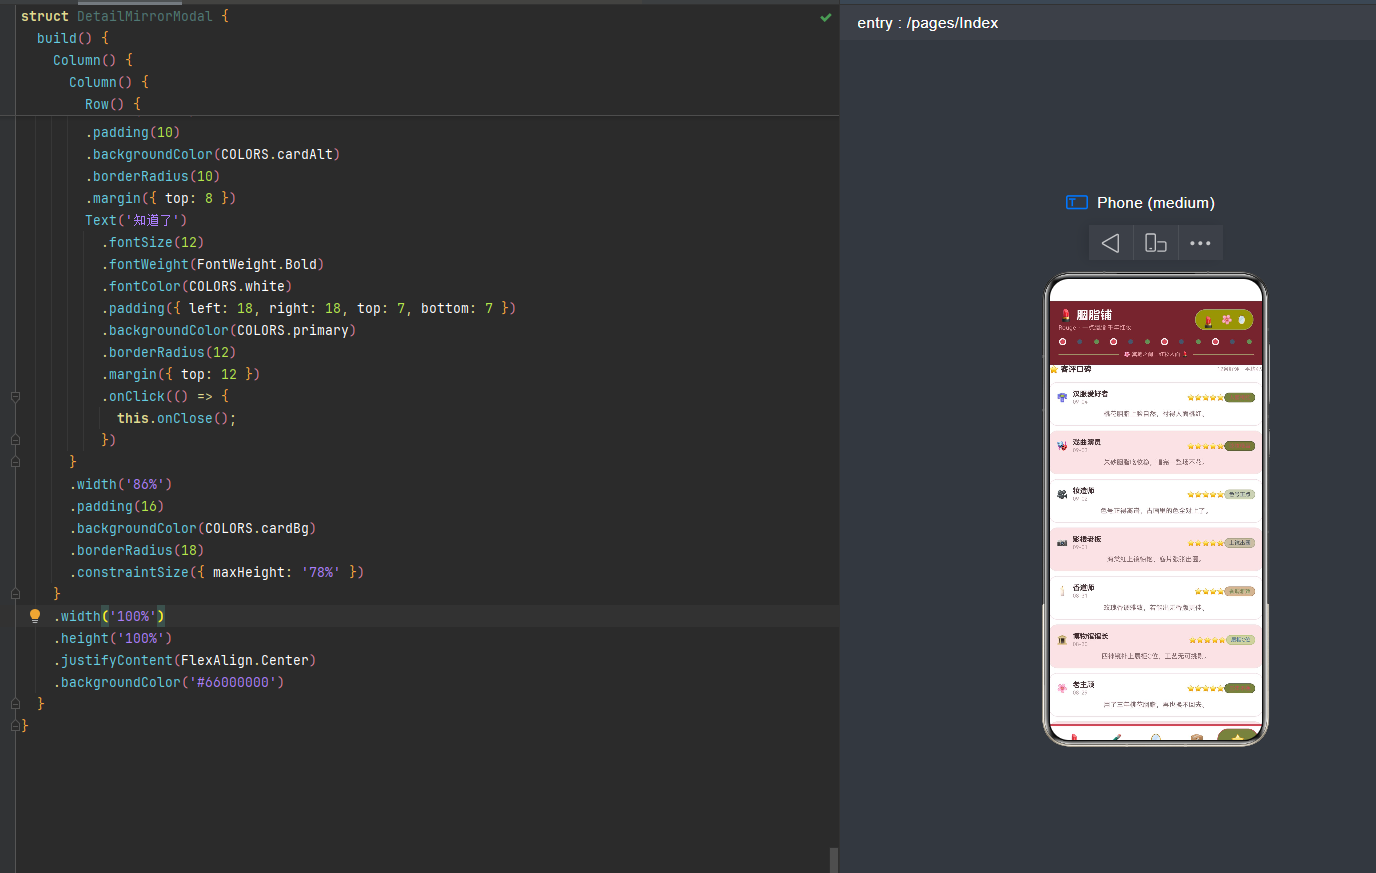Click the green inspection checkmark icon

826,17
